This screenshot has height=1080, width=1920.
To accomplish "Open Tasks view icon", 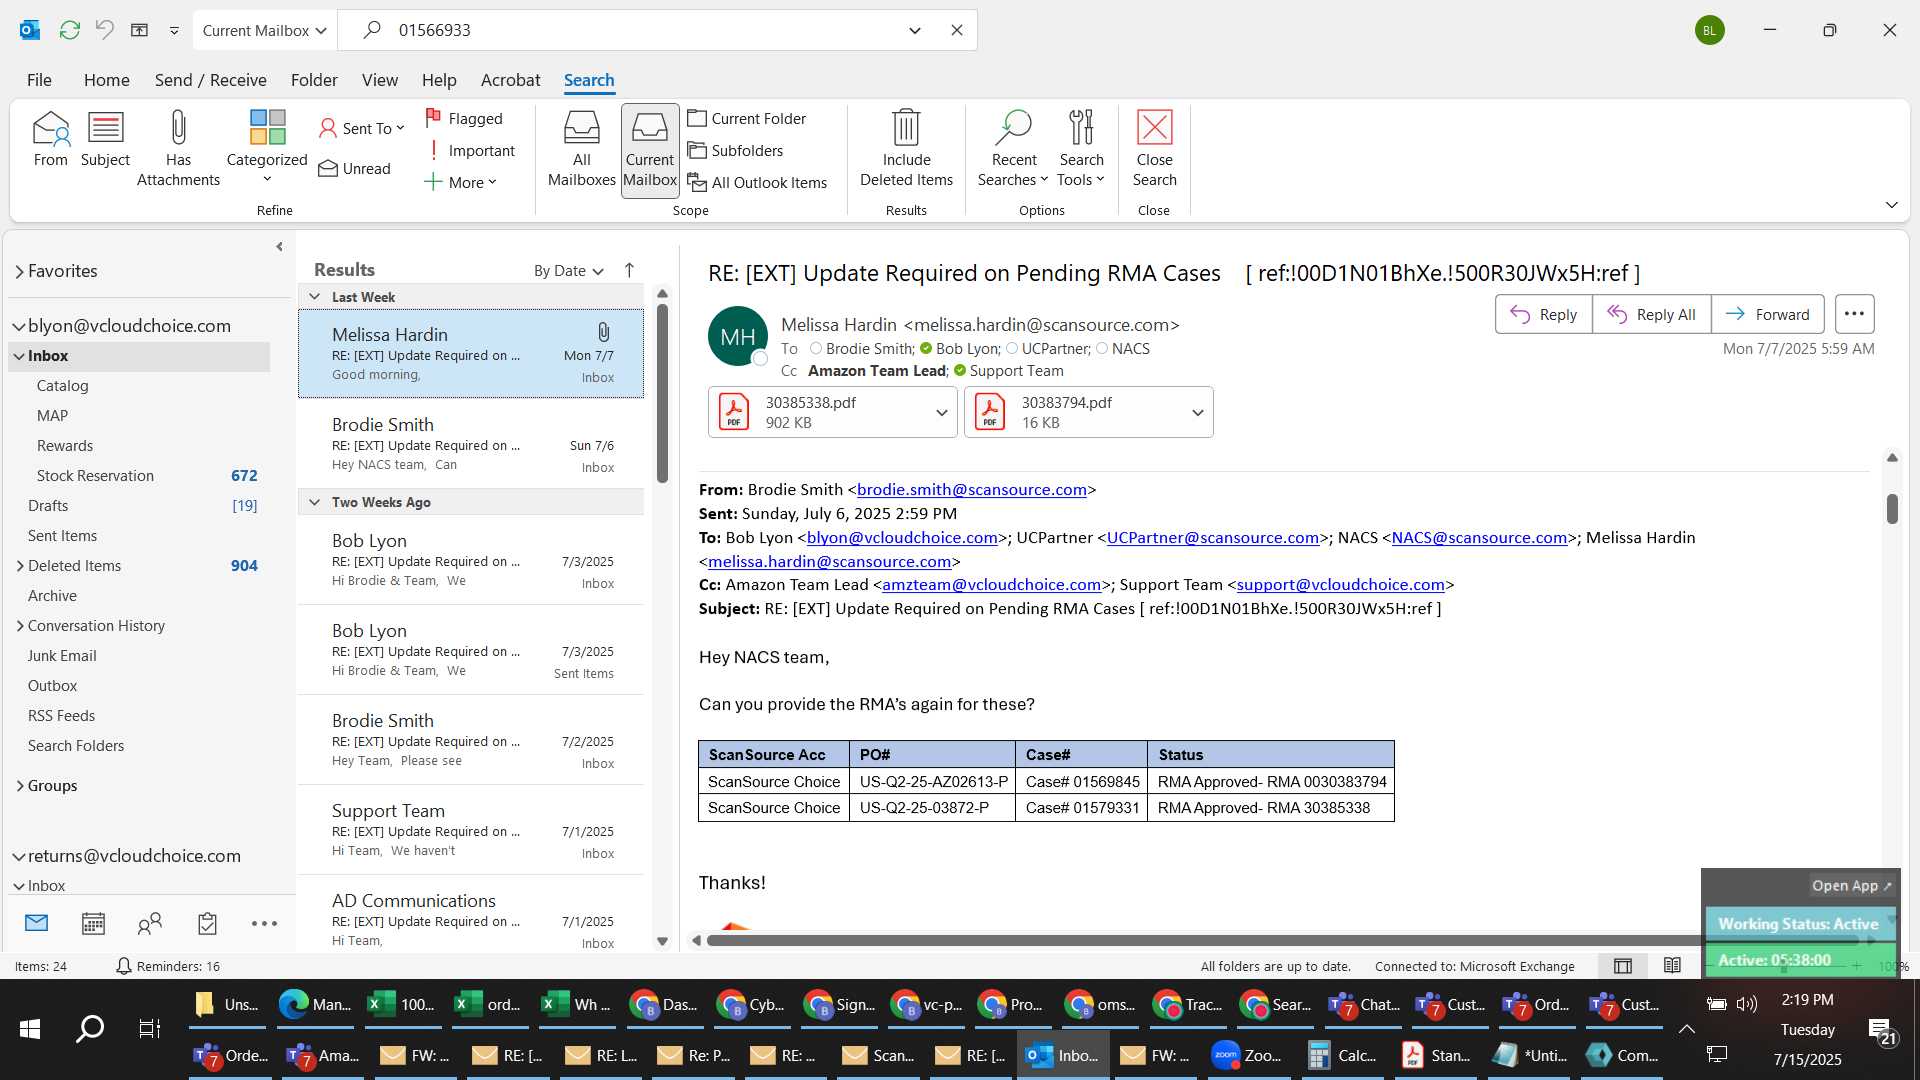I will 207,923.
